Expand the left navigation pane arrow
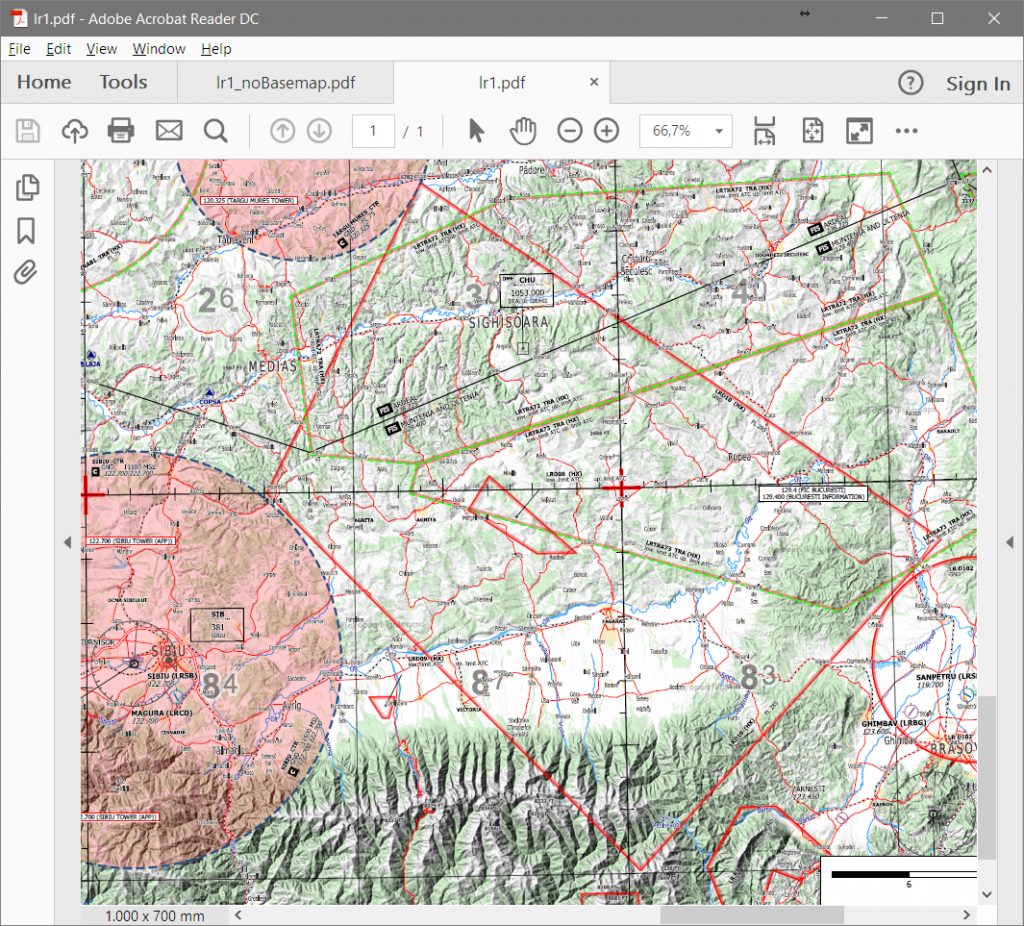Image resolution: width=1024 pixels, height=926 pixels. tap(67, 542)
